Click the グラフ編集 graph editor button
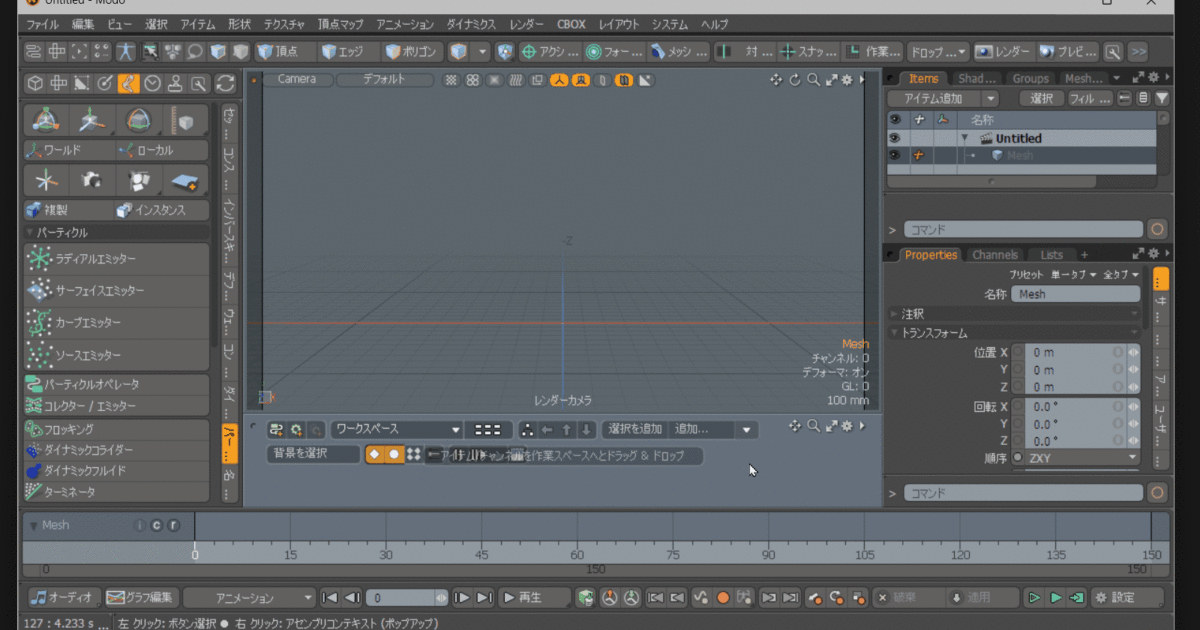 point(141,598)
